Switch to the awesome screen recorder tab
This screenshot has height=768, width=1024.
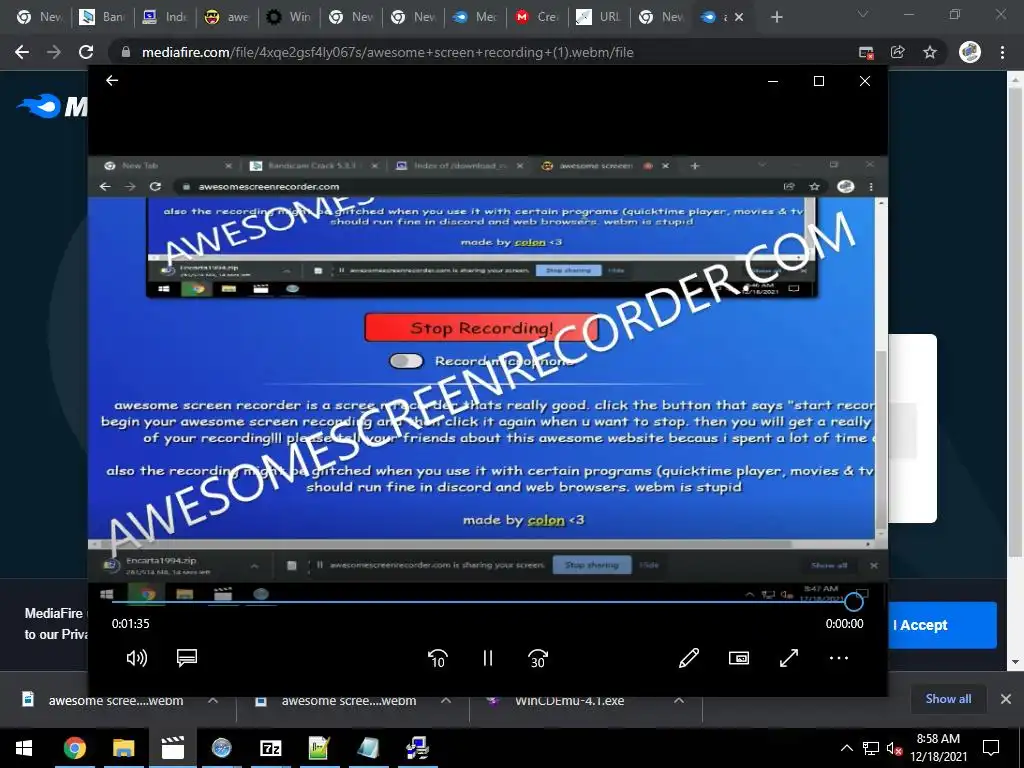click(x=226, y=17)
